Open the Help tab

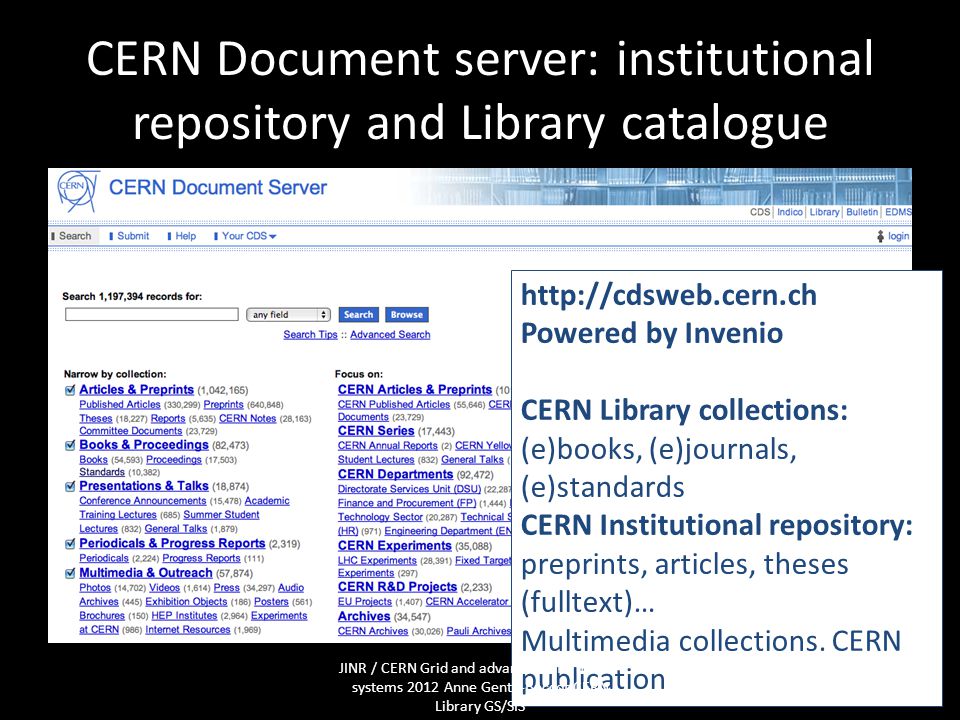(x=182, y=236)
